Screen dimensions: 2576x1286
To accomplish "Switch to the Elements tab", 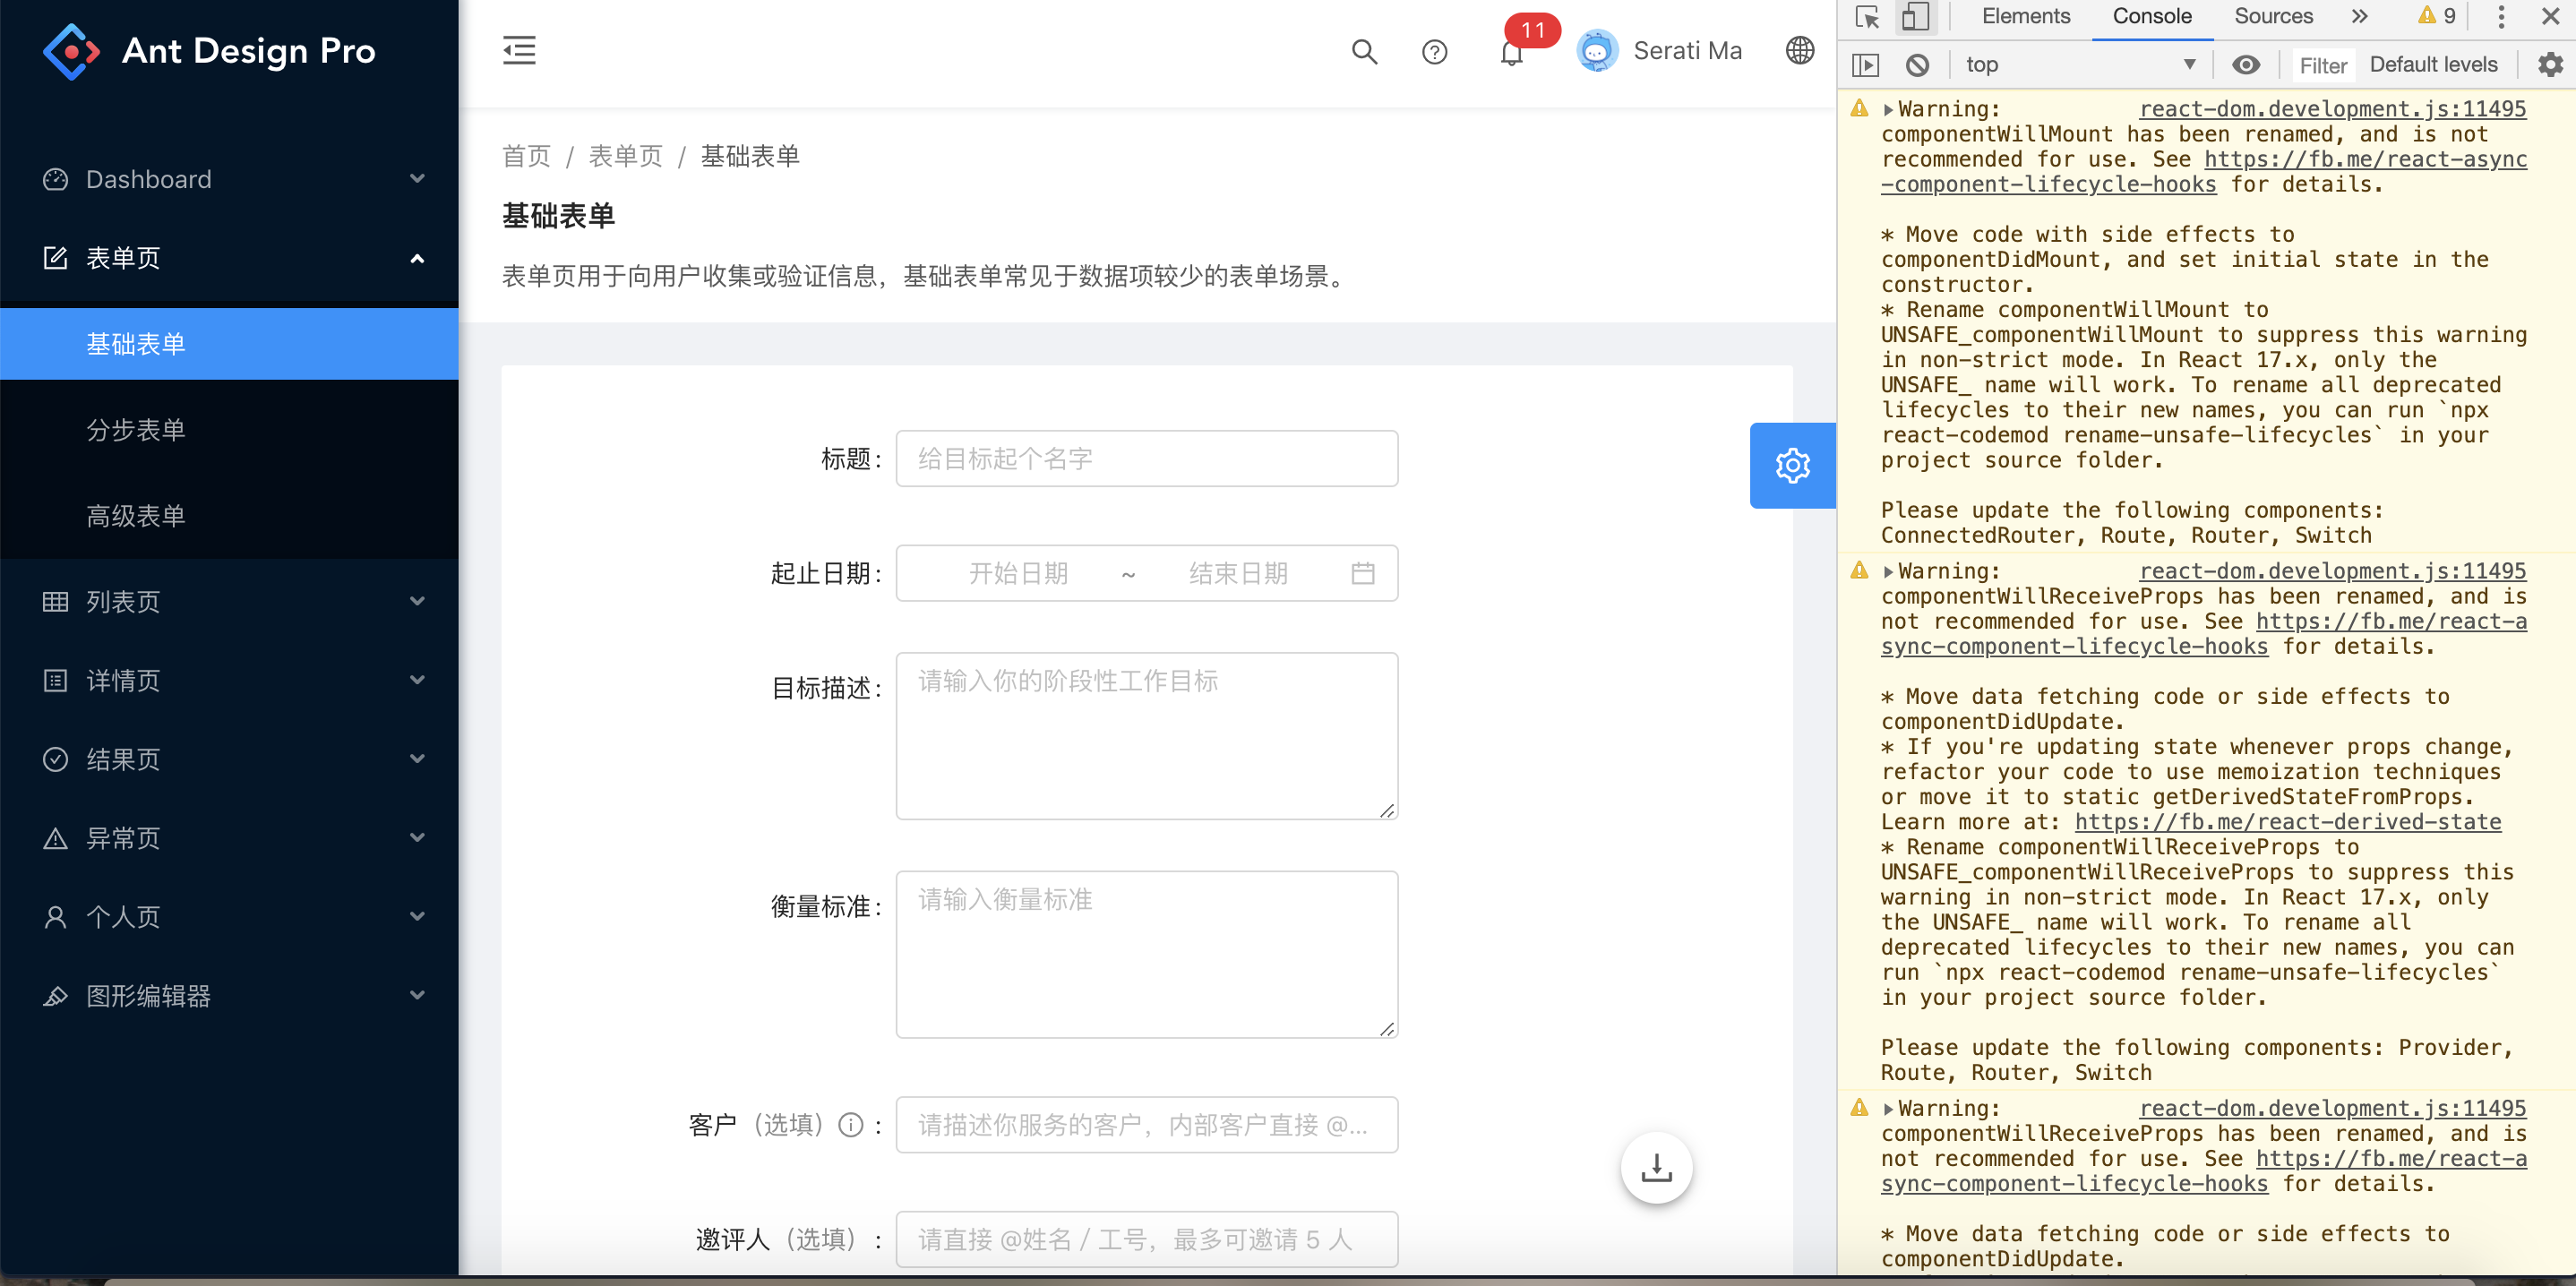I will 2026,16.
